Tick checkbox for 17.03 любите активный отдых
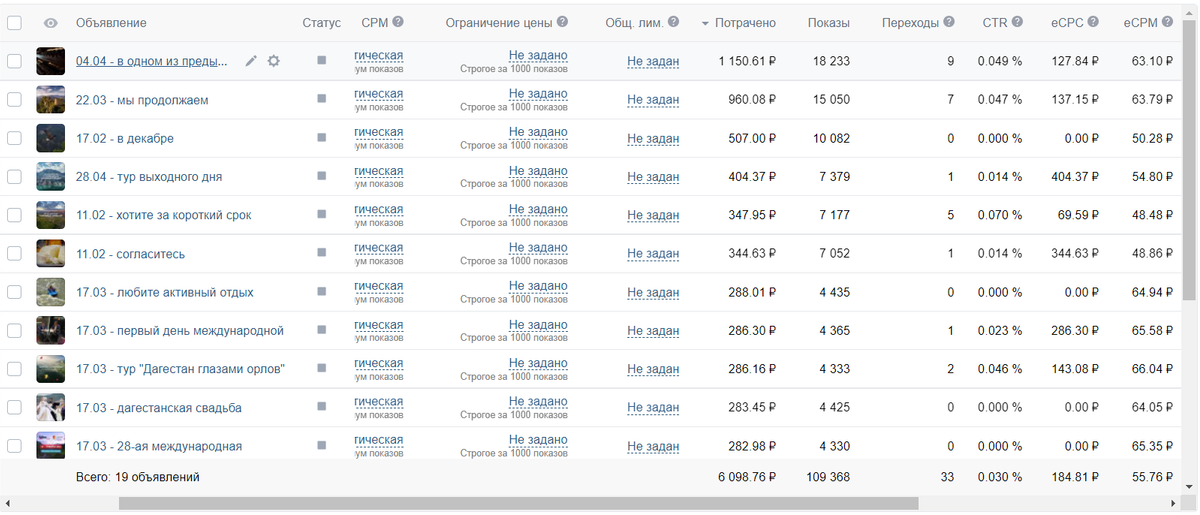 (x=14, y=292)
